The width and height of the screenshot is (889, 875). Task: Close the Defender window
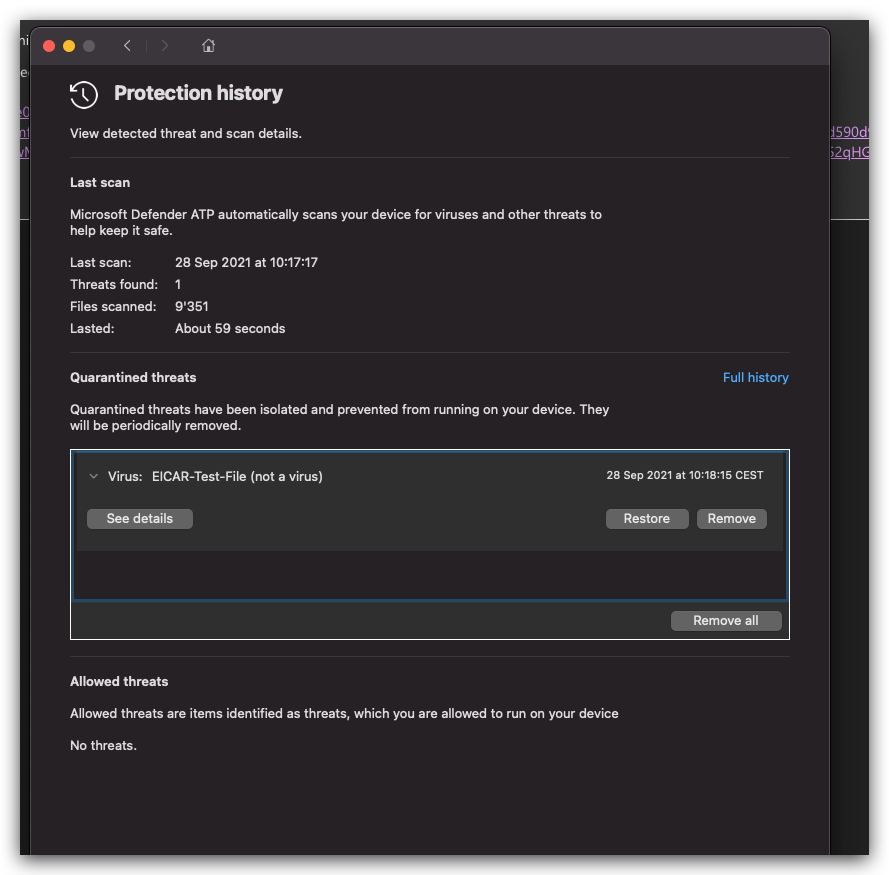point(49,46)
